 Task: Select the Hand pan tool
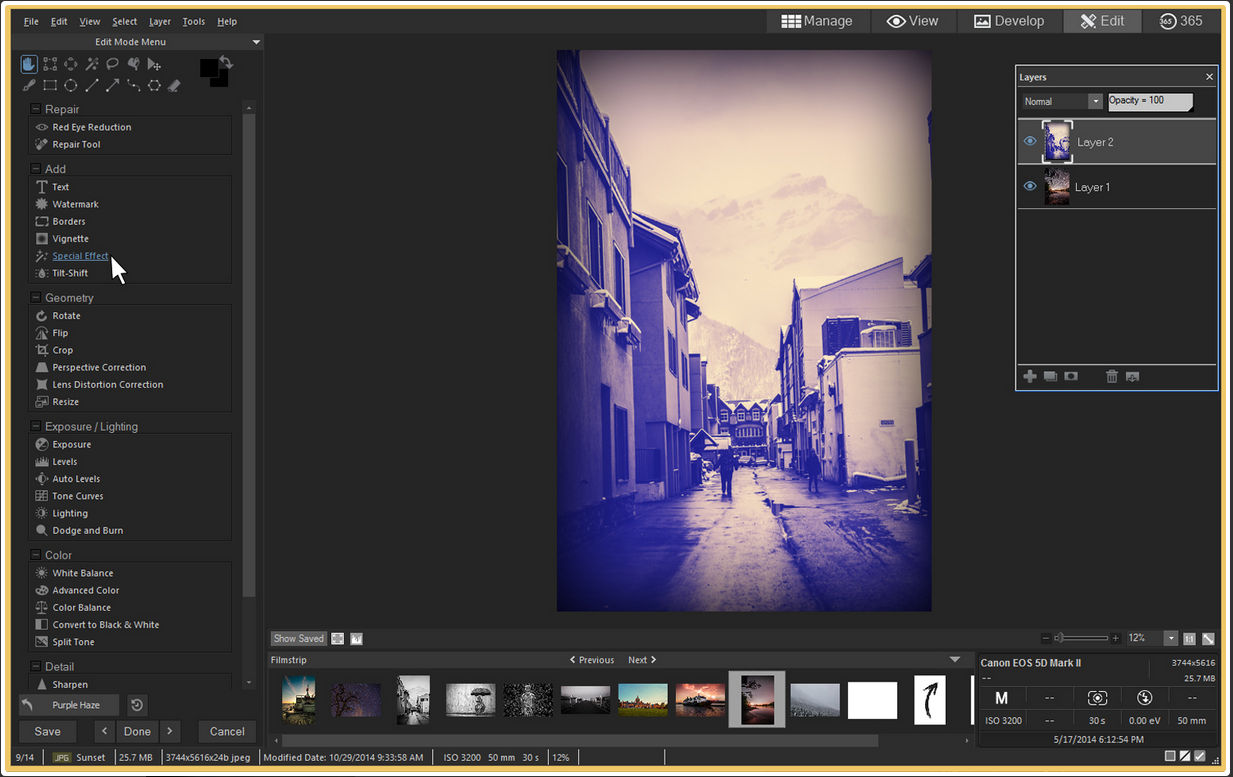pos(29,64)
